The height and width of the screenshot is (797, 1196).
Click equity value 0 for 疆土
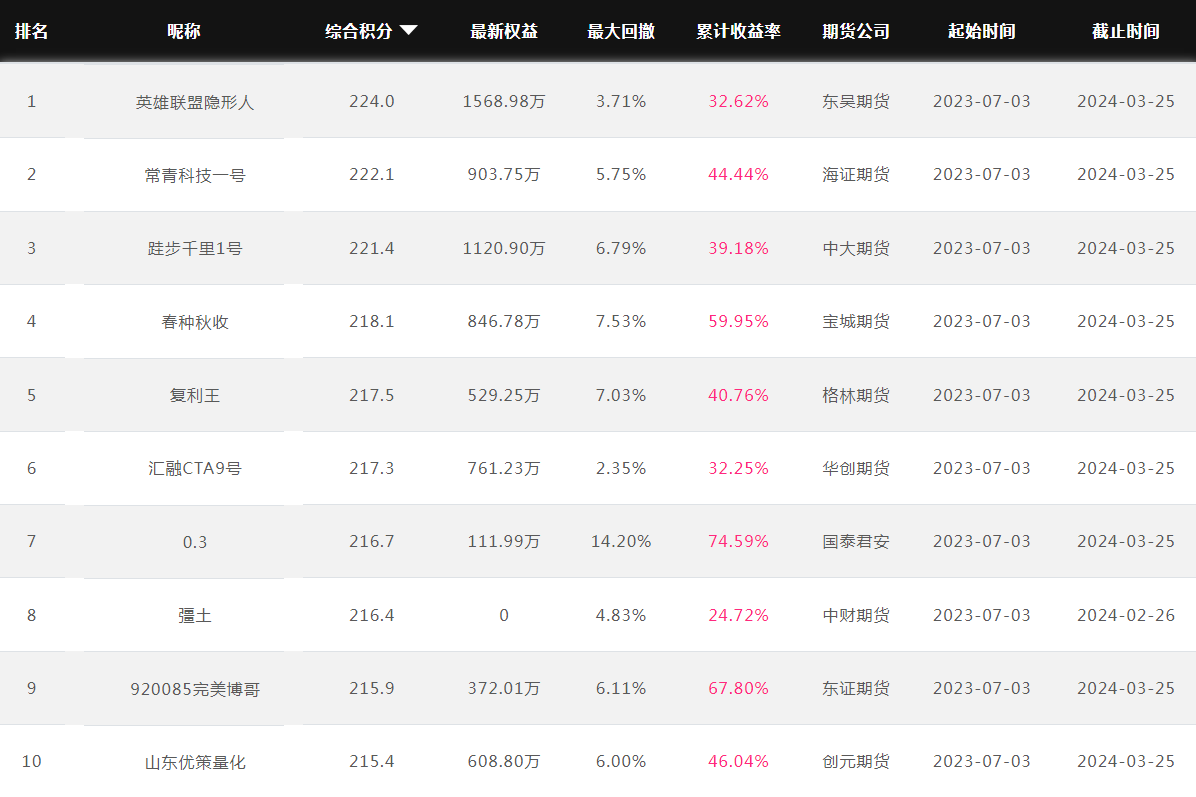(503, 615)
